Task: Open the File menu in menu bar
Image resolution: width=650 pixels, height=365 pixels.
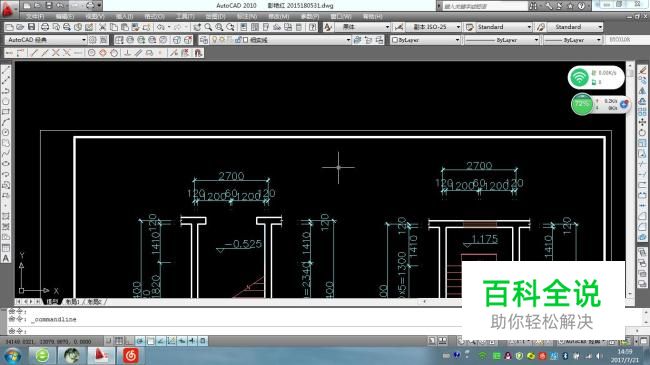Action: click(x=35, y=16)
